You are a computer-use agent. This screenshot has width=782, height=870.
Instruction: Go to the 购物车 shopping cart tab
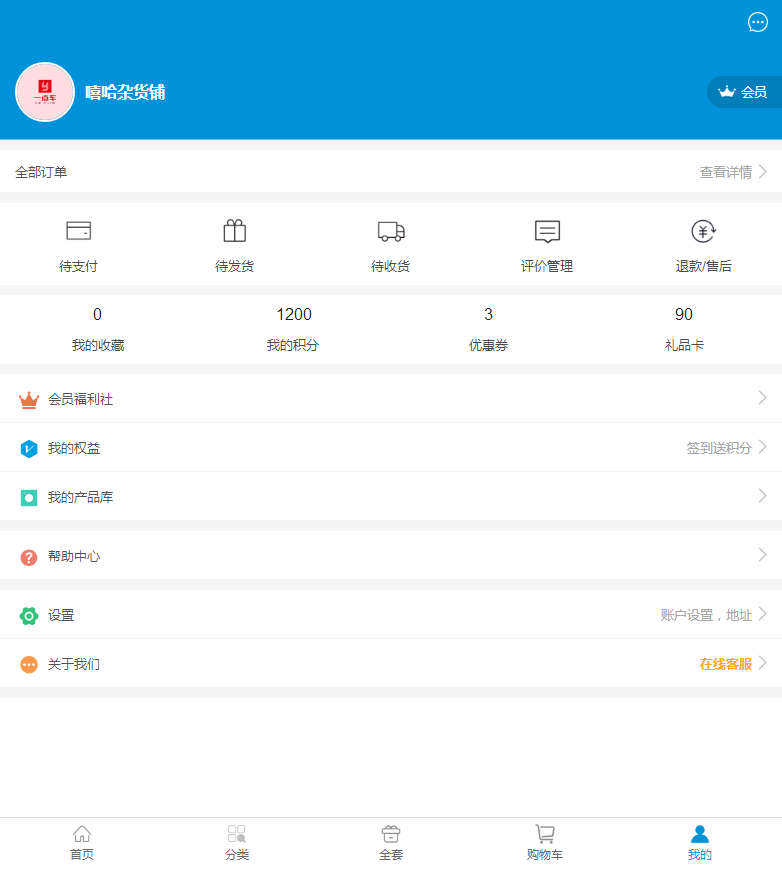(545, 842)
